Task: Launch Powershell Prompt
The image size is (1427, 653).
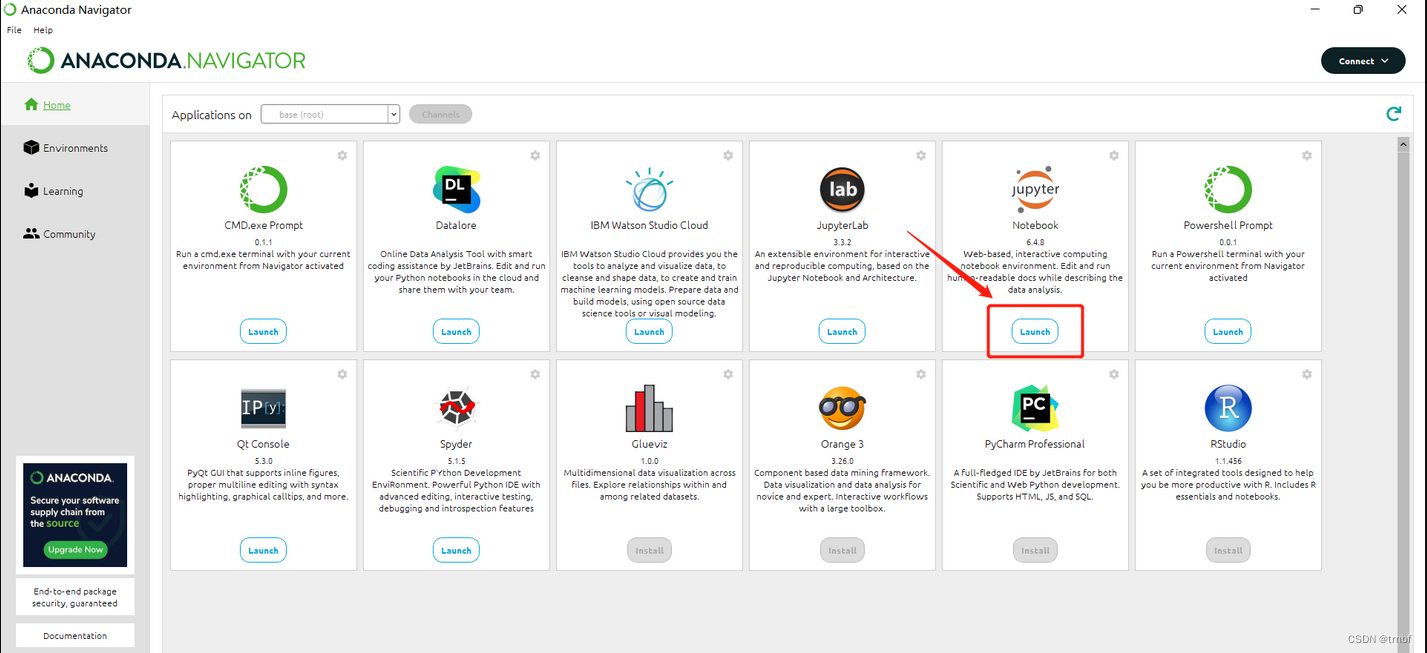Action: [1228, 331]
